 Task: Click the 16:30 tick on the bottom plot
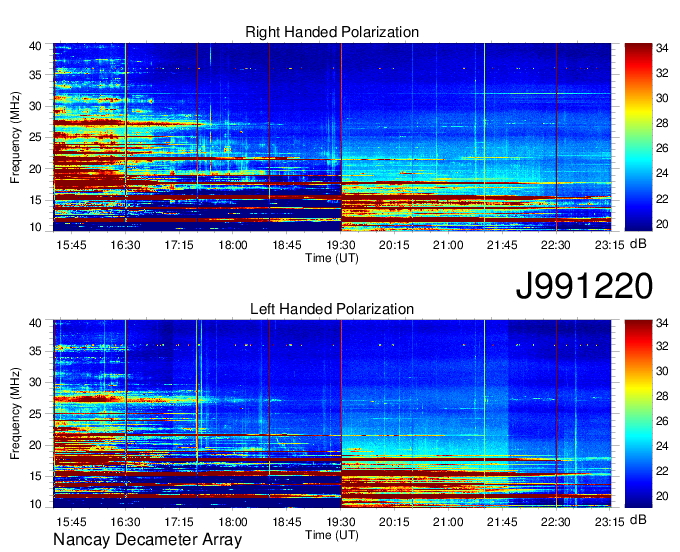[x=125, y=522]
